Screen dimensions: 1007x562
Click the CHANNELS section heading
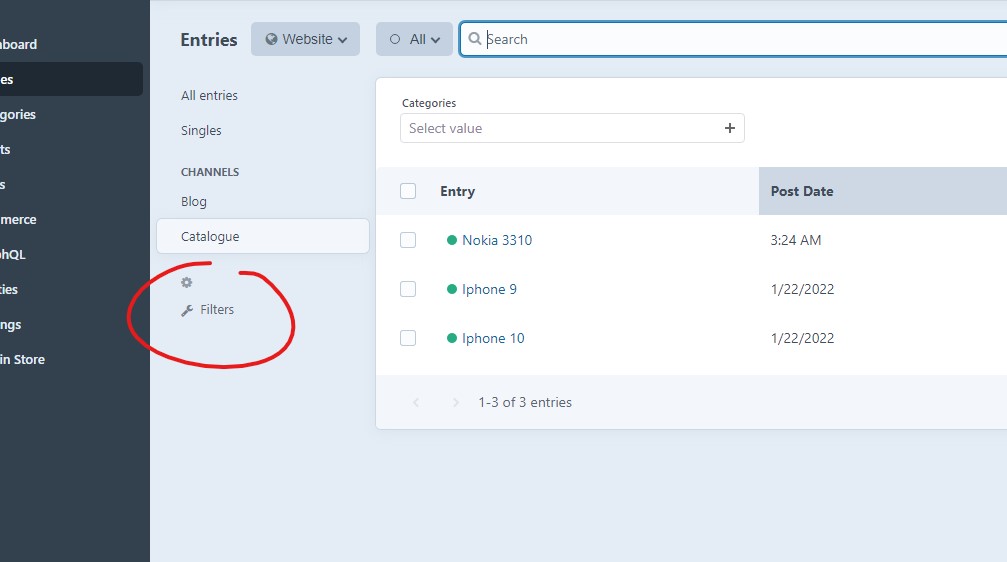click(x=210, y=172)
